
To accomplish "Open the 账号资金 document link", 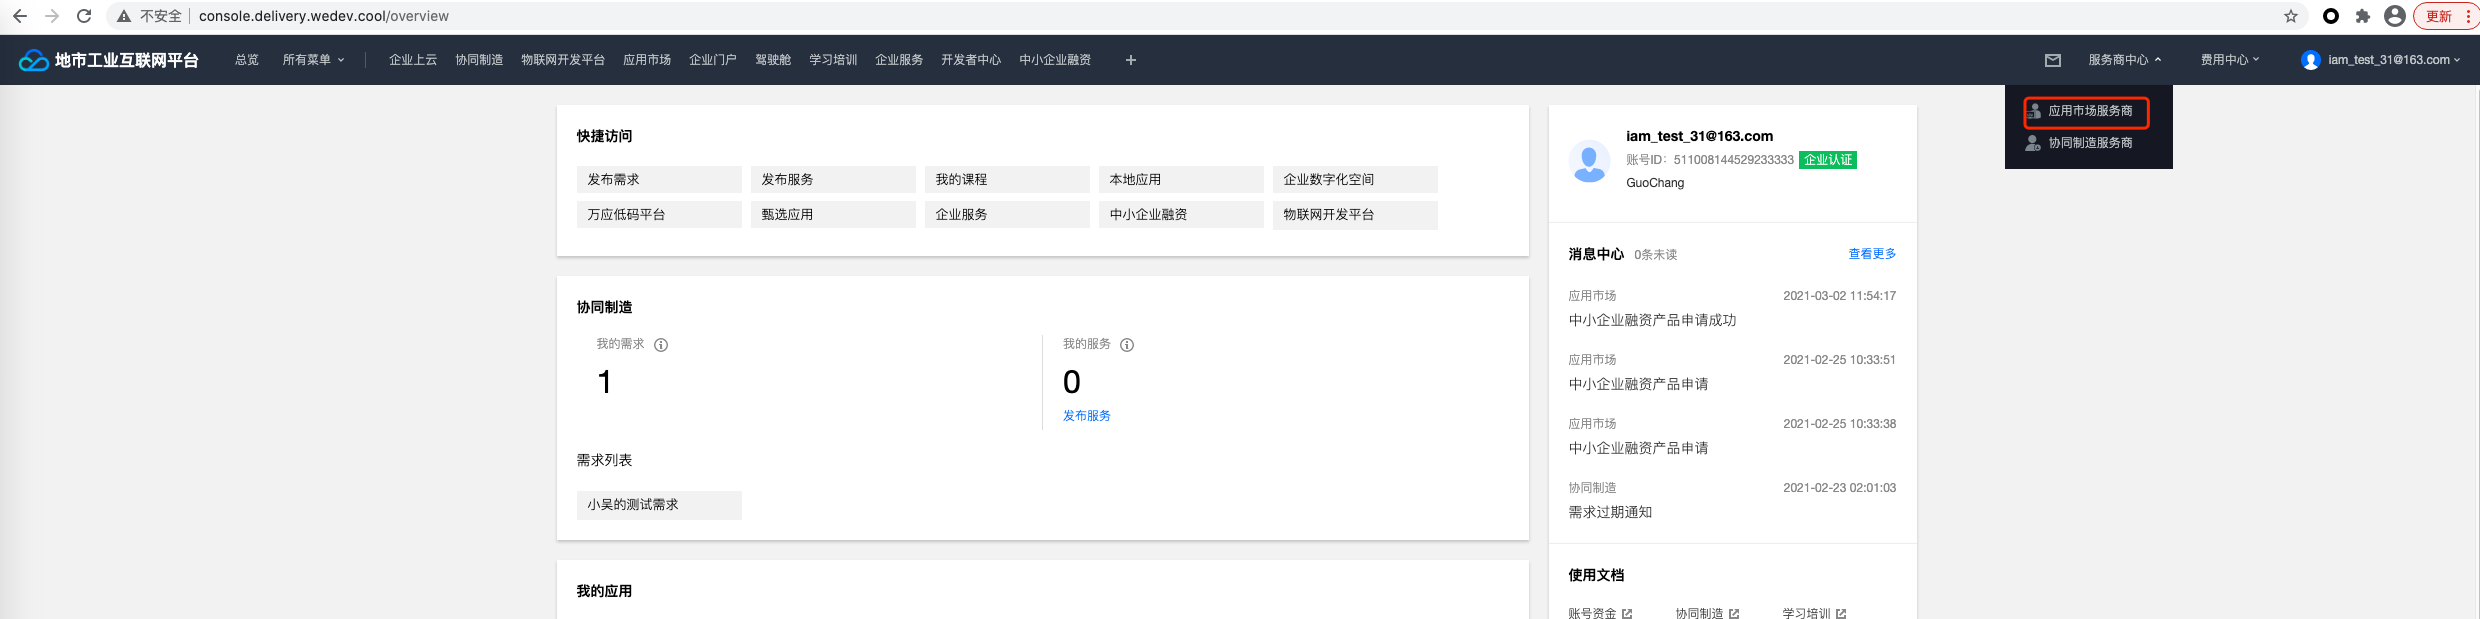I will pyautogui.click(x=1592, y=614).
